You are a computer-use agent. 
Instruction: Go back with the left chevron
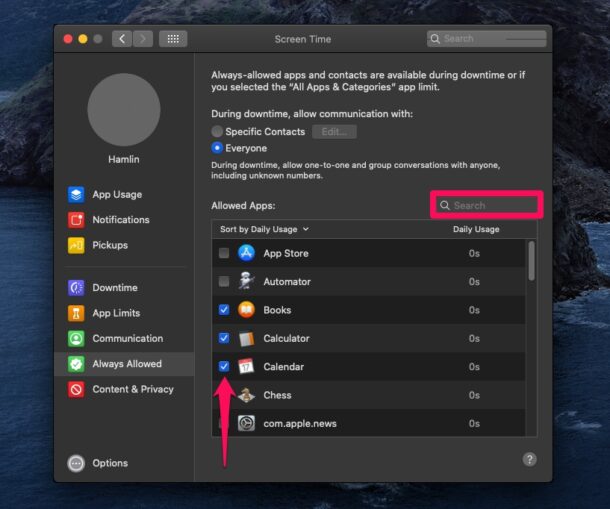pyautogui.click(x=122, y=39)
